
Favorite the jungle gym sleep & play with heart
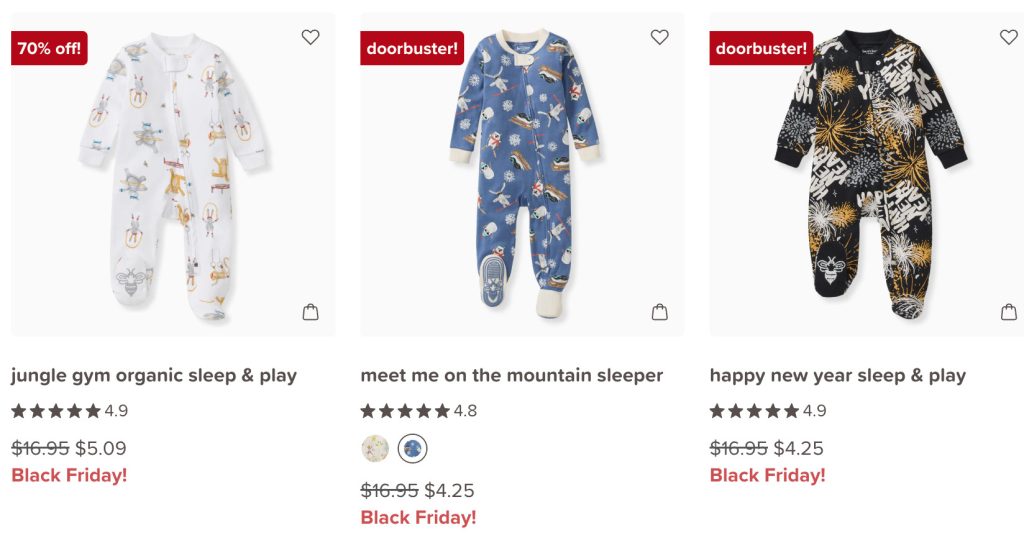tap(310, 37)
